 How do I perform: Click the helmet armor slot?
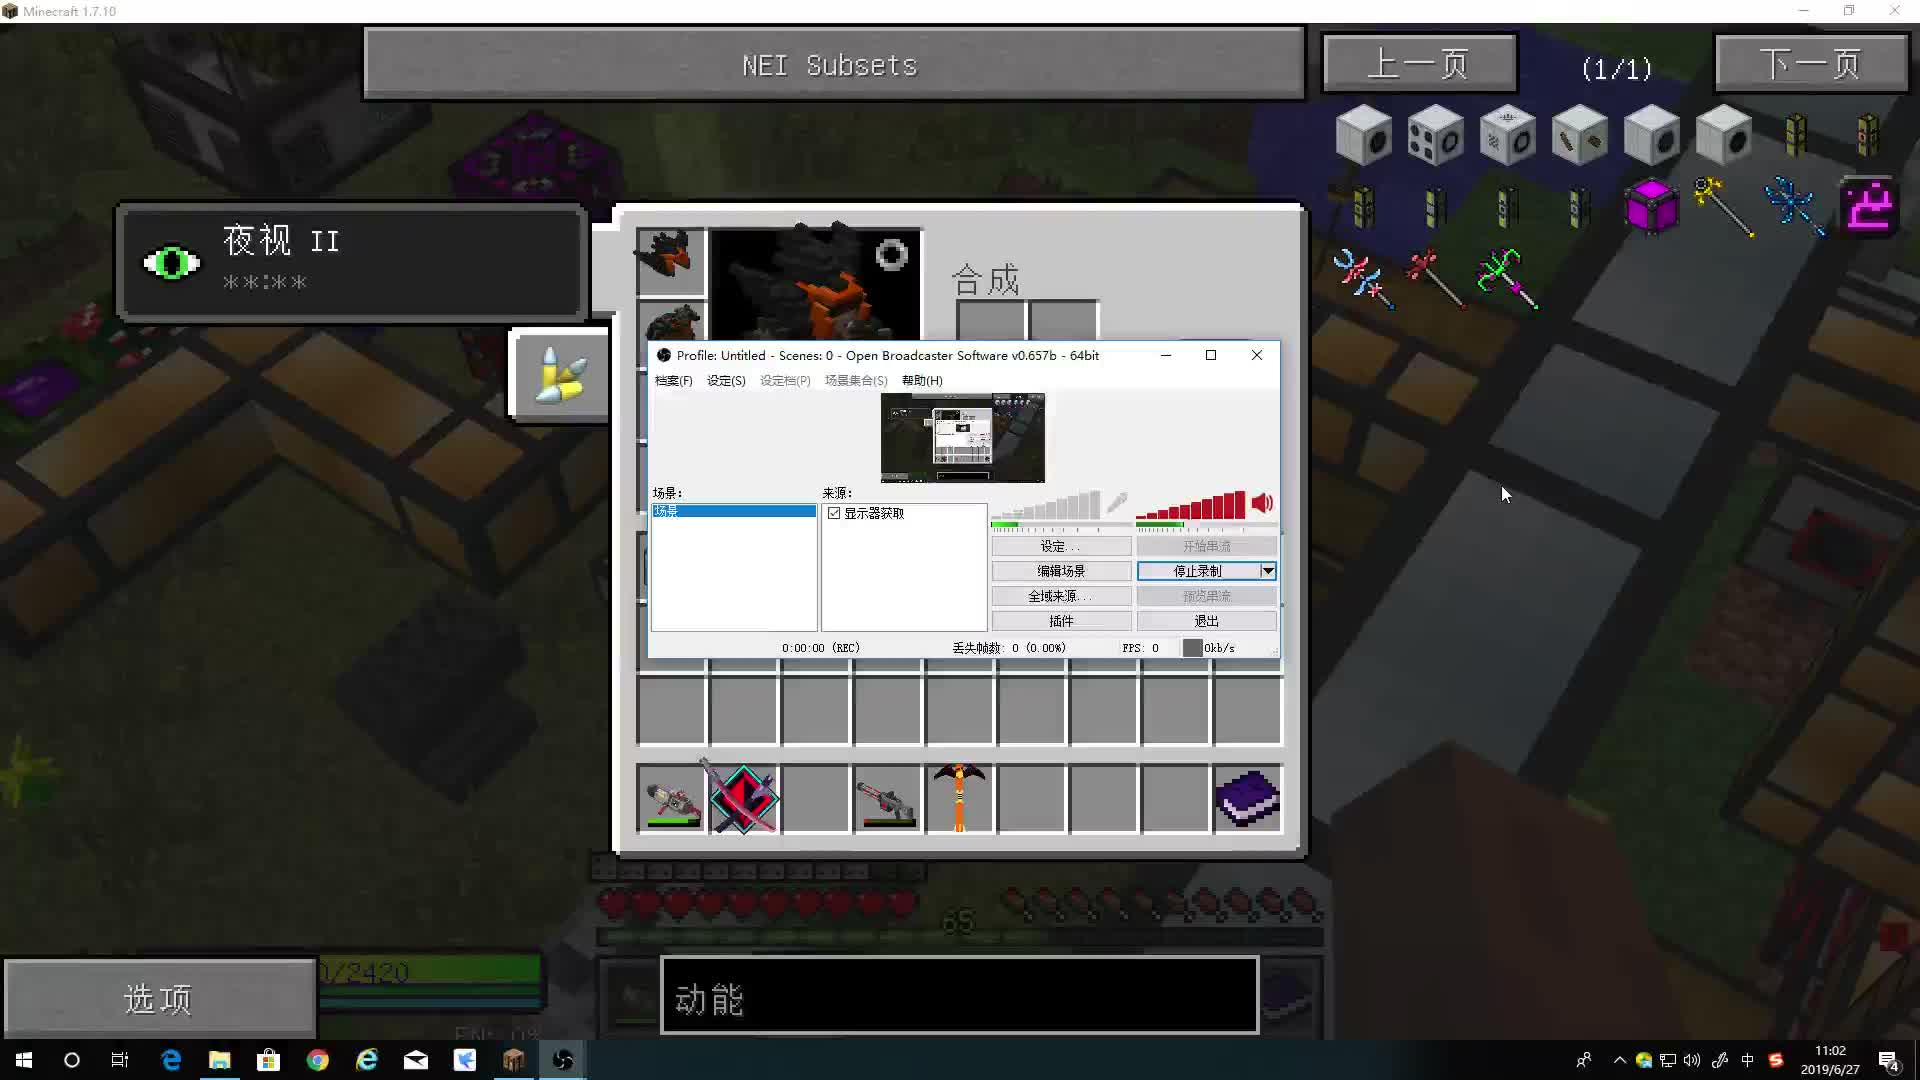[x=670, y=261]
